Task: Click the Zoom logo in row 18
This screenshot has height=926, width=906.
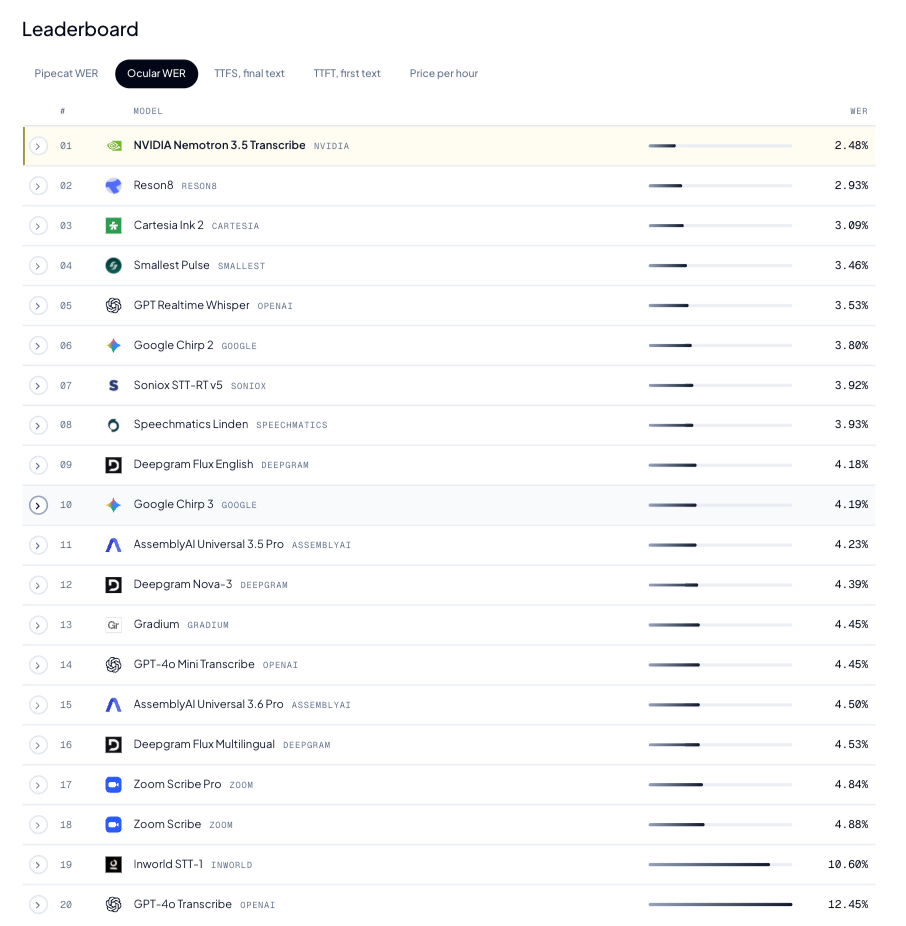Action: (x=113, y=825)
